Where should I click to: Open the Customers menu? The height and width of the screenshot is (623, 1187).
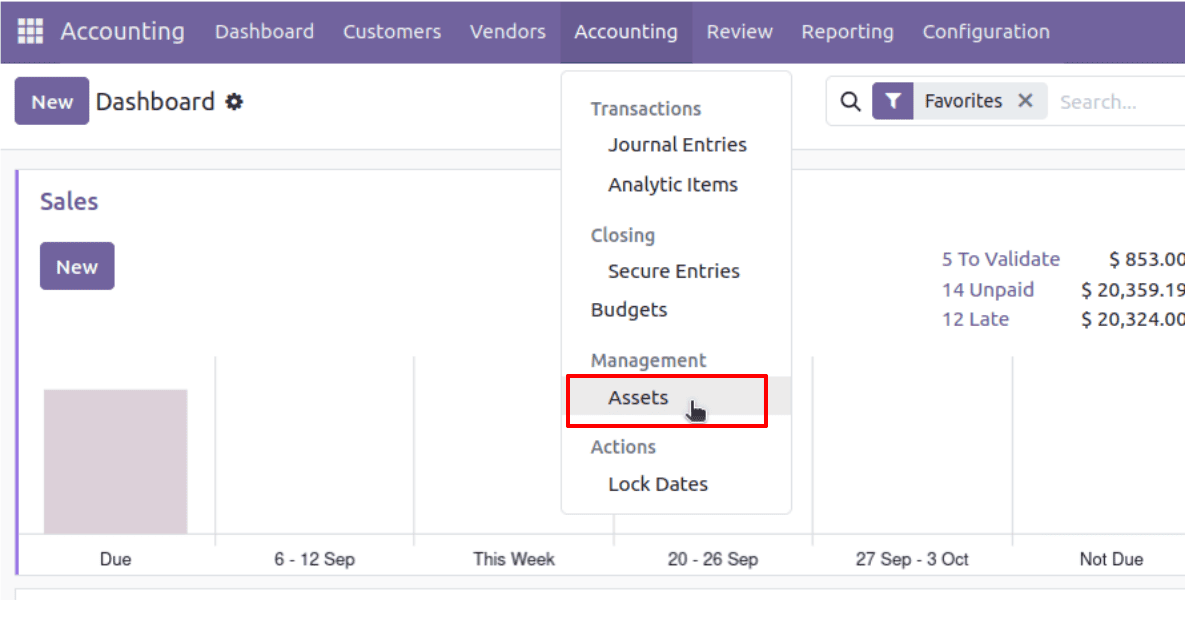click(x=392, y=32)
